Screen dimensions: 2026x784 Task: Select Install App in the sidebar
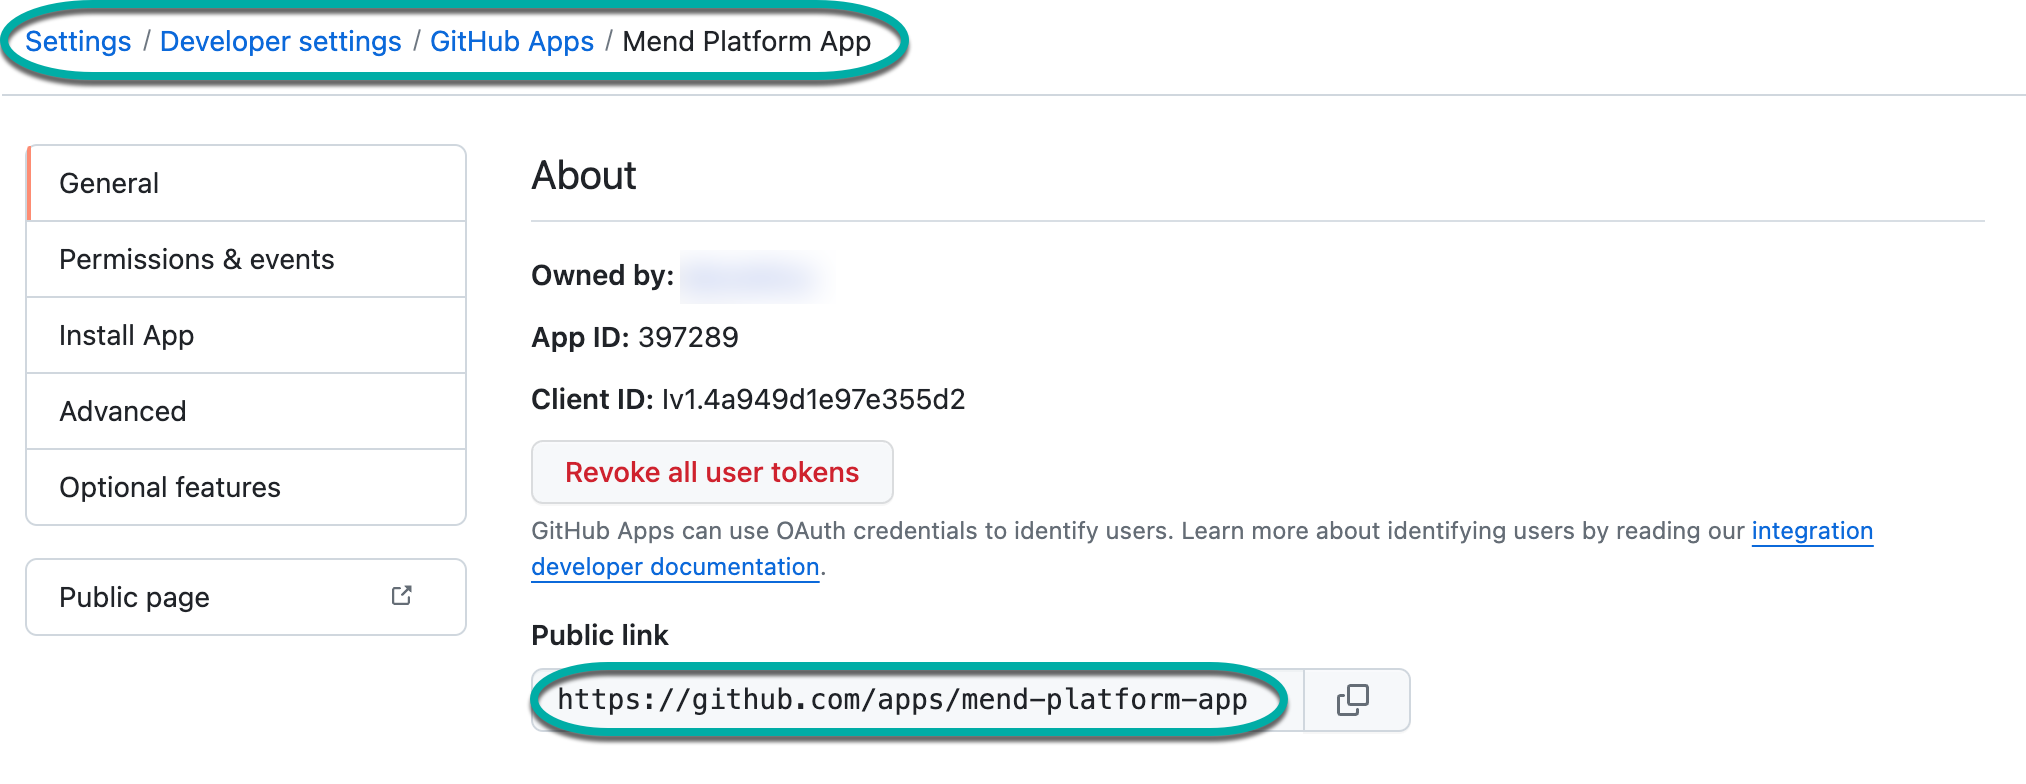126,335
